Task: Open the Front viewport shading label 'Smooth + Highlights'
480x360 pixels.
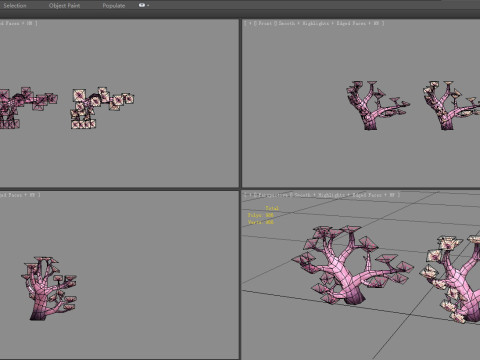Action: [304, 23]
